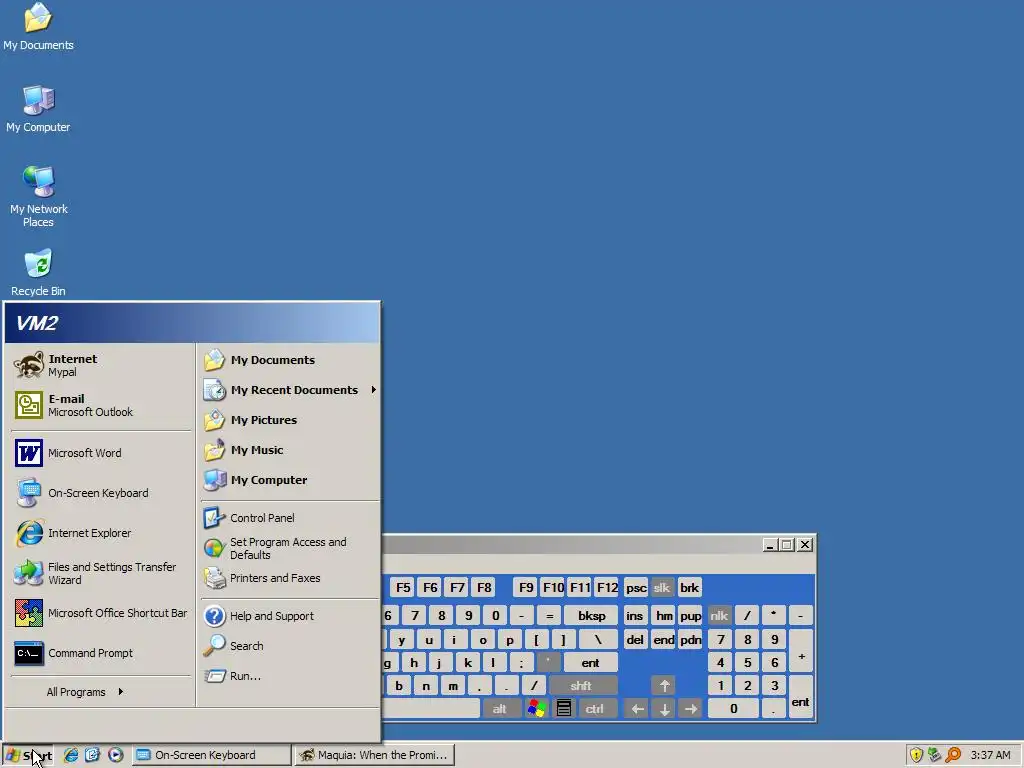The height and width of the screenshot is (768, 1024).
Task: Open Help and Support
Action: point(290,616)
